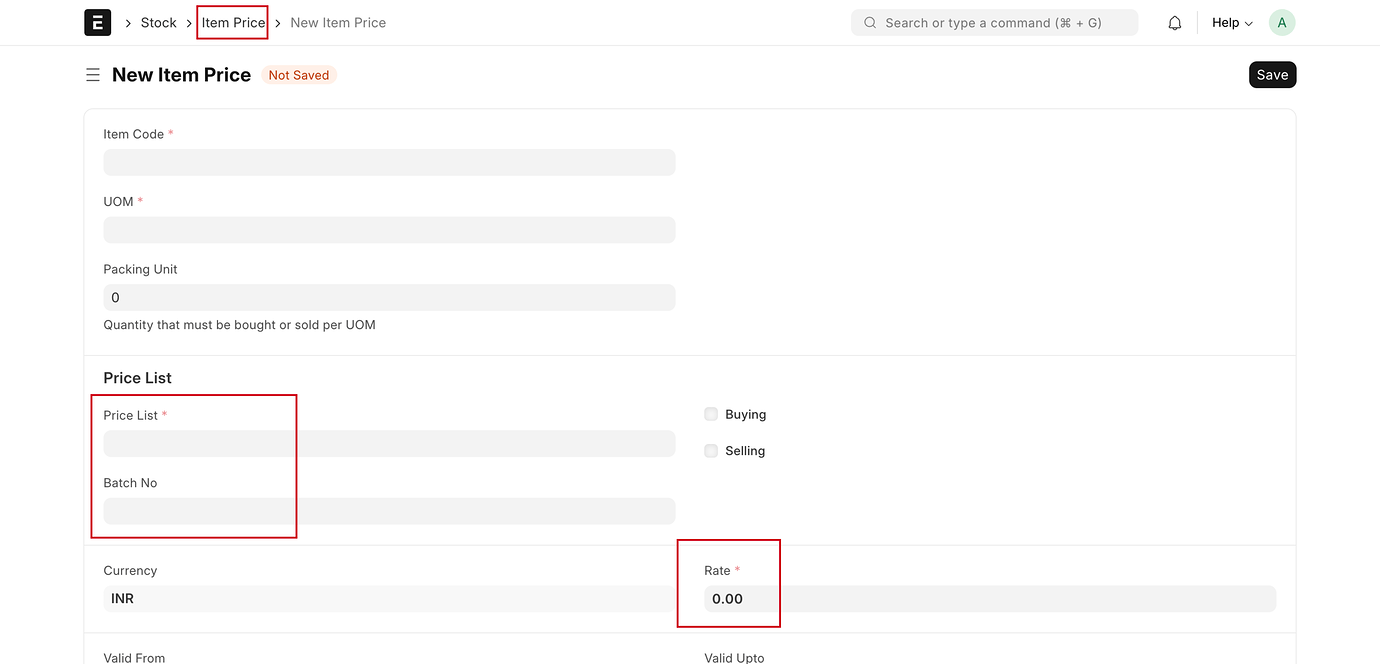Screen dimensions: 1380x664
Task: Open notifications via the bell icon
Action: 1174,22
